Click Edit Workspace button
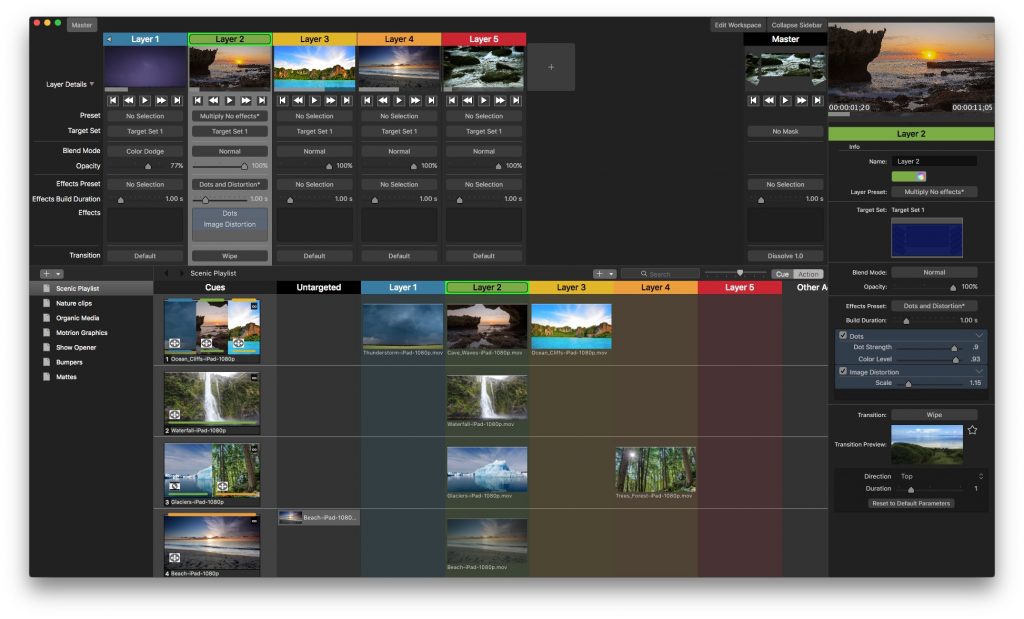 (x=738, y=25)
